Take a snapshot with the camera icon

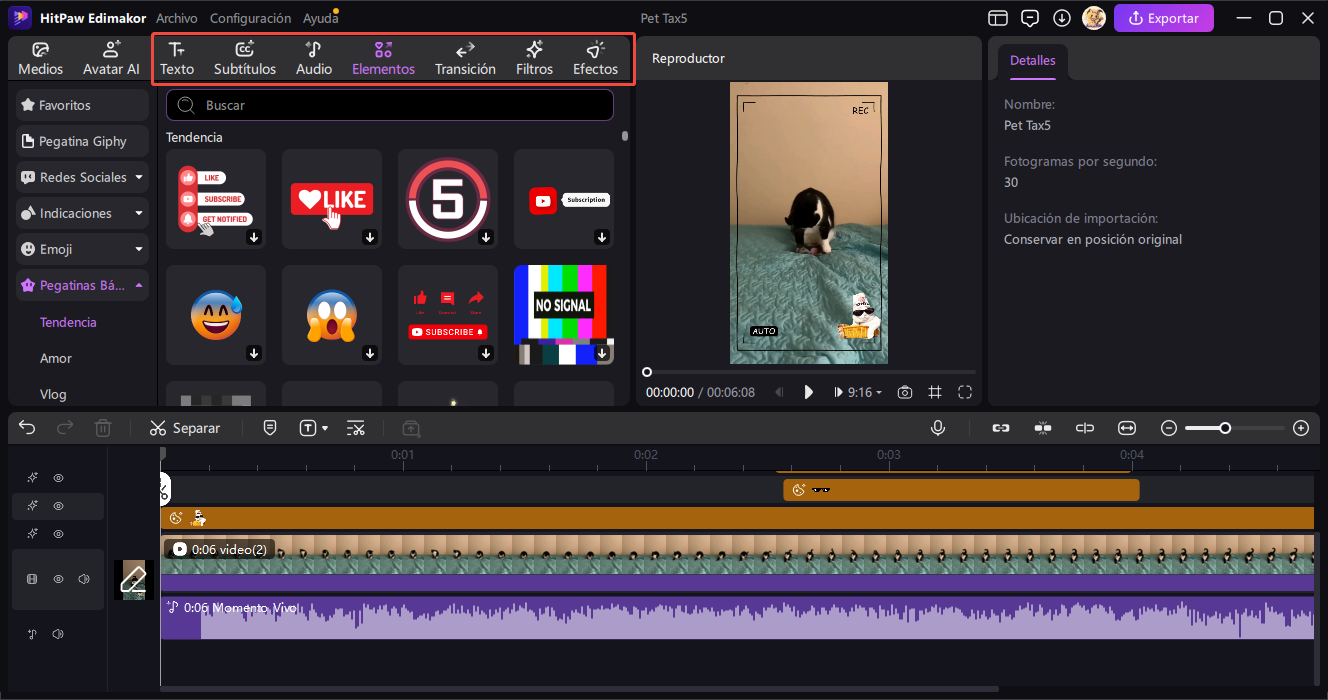click(x=904, y=392)
